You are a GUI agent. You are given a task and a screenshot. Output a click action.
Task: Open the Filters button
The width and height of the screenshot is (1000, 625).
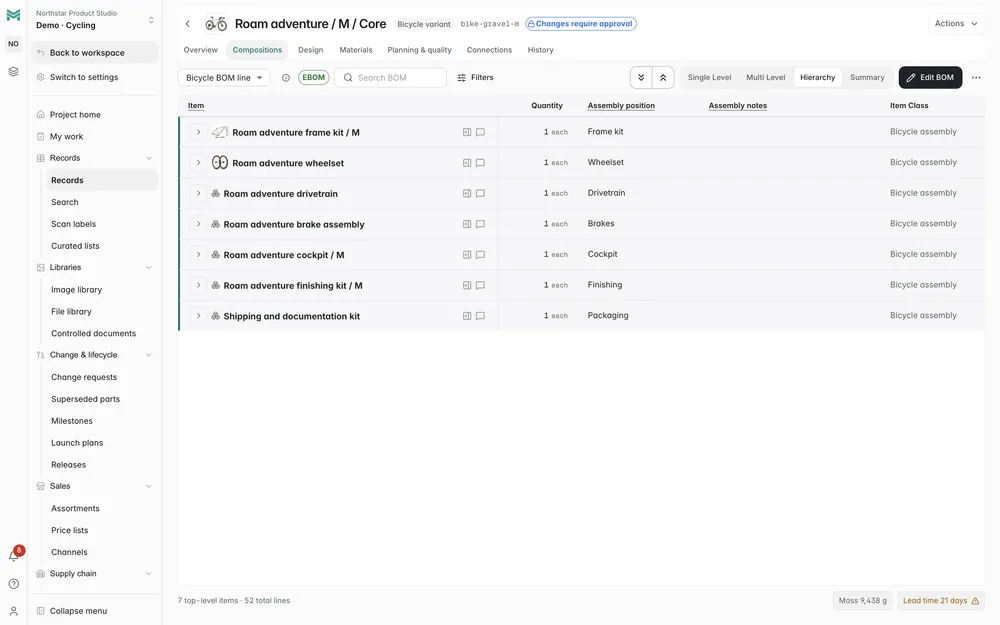pos(475,77)
